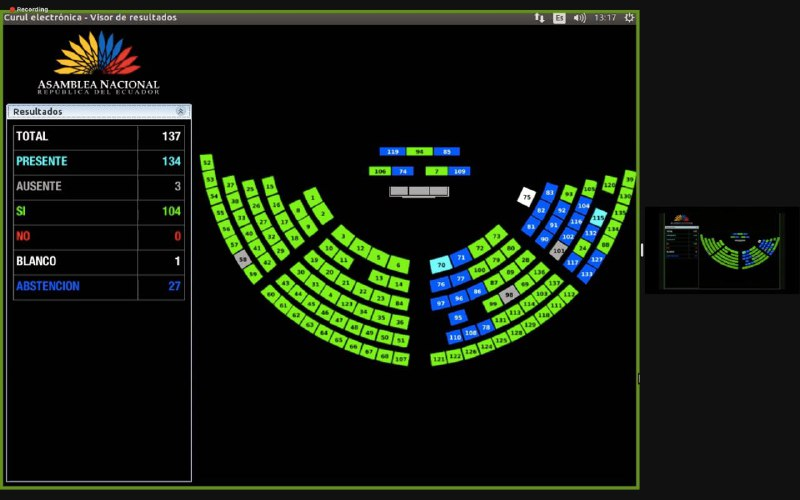Image resolution: width=800 pixels, height=500 pixels.
Task: Select blue seat 95
Action: (x=458, y=317)
